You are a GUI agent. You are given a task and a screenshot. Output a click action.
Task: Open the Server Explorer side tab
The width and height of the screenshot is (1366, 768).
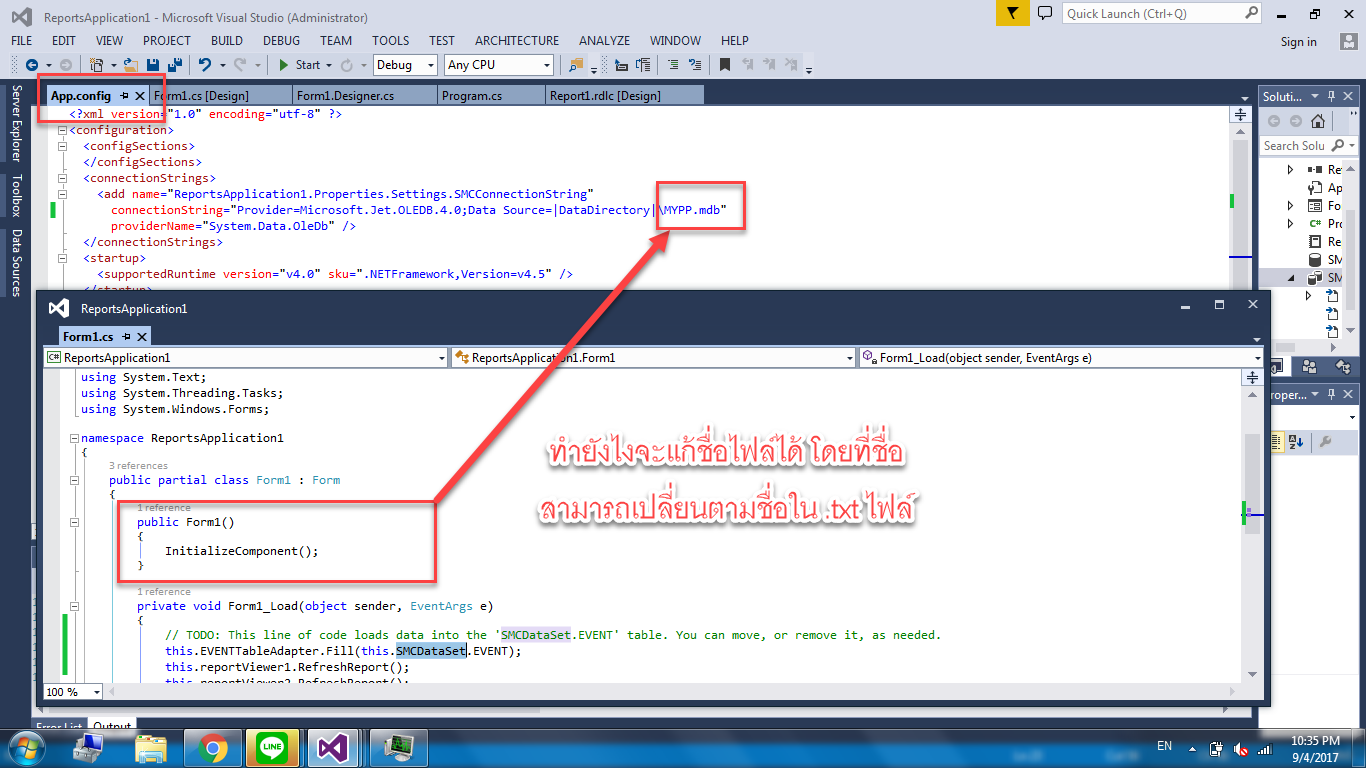[15, 123]
